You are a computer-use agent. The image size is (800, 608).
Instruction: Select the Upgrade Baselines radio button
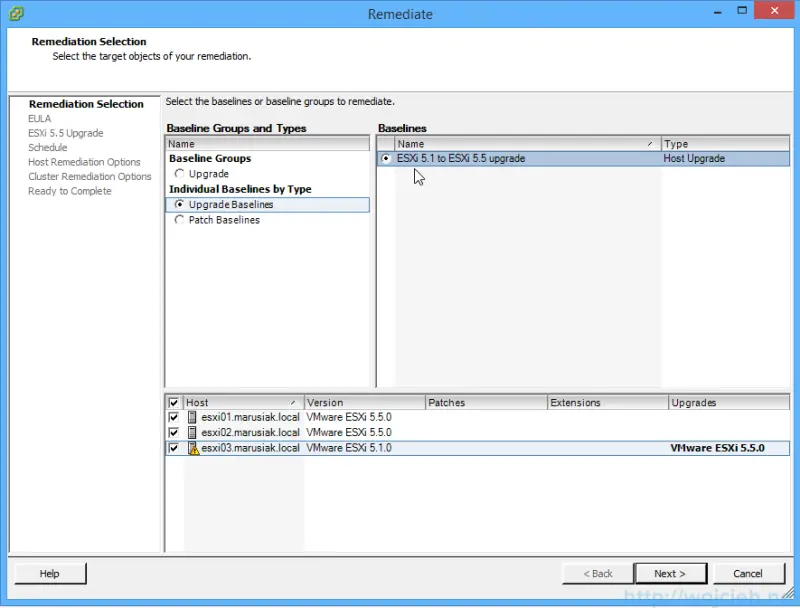pyautogui.click(x=179, y=204)
